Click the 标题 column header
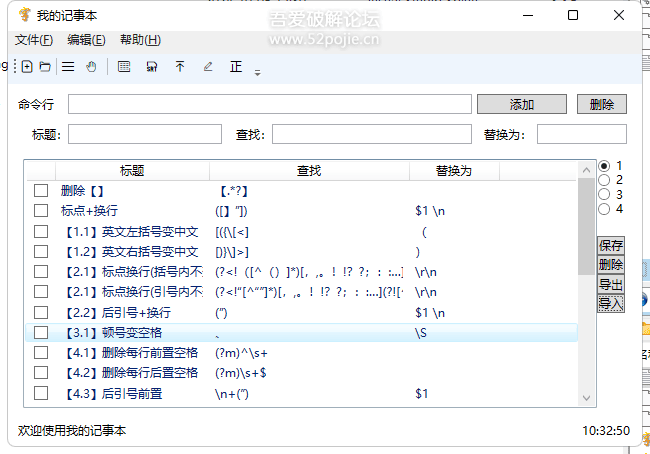The width and height of the screenshot is (650, 454). [x=132, y=171]
